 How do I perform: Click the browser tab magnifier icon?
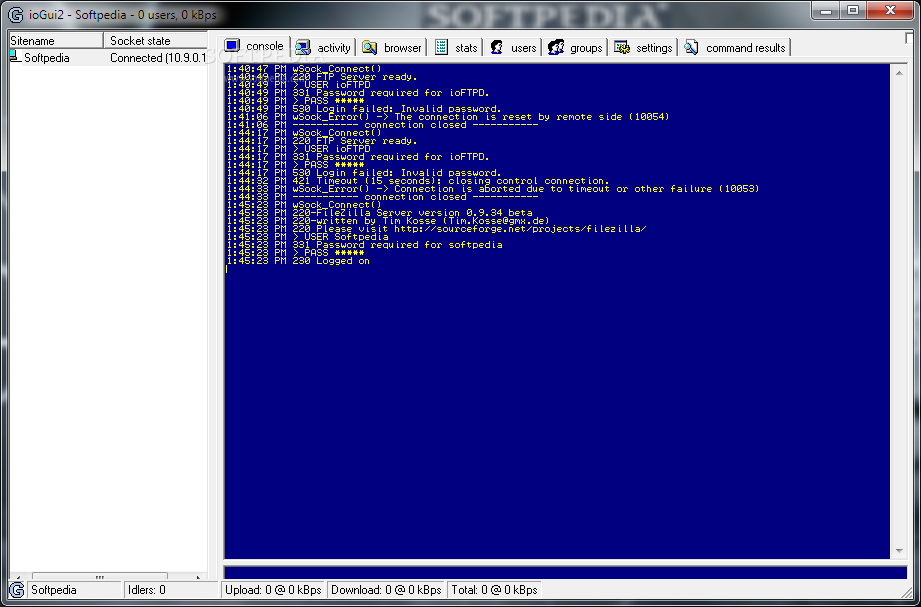(x=369, y=48)
